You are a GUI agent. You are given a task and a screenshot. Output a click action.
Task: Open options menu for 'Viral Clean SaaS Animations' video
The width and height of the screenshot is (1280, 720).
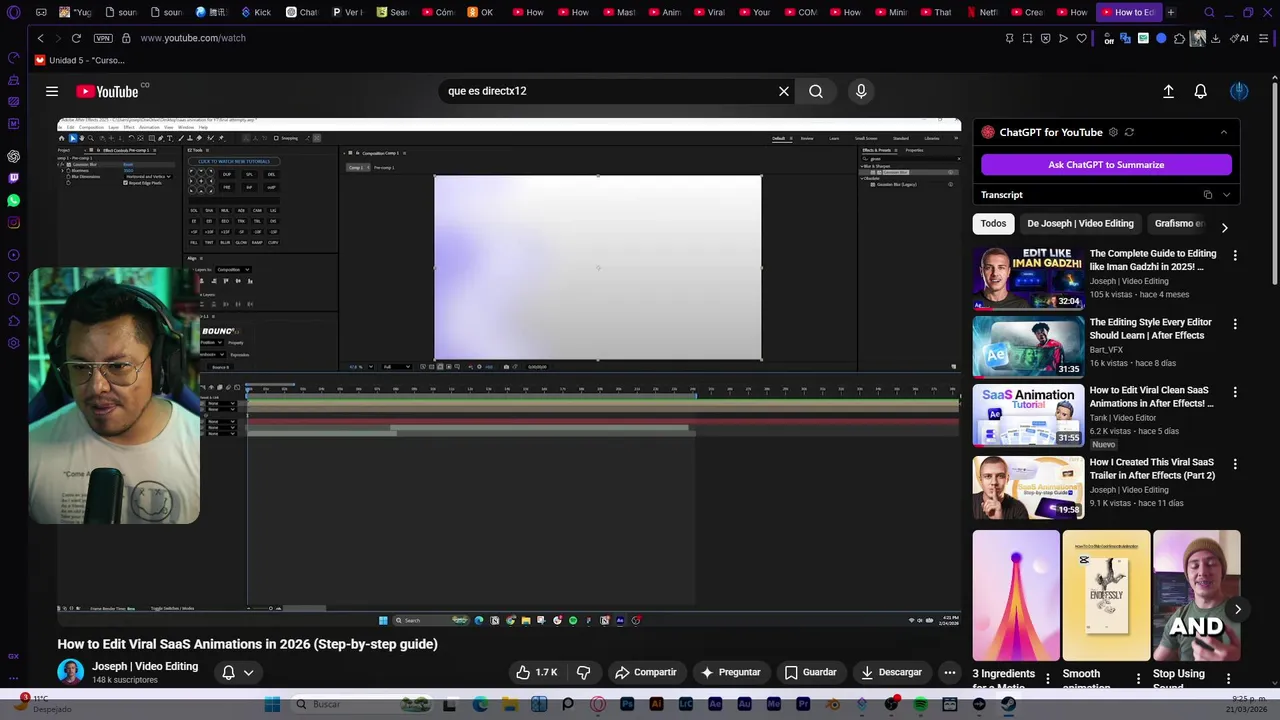1235,392
